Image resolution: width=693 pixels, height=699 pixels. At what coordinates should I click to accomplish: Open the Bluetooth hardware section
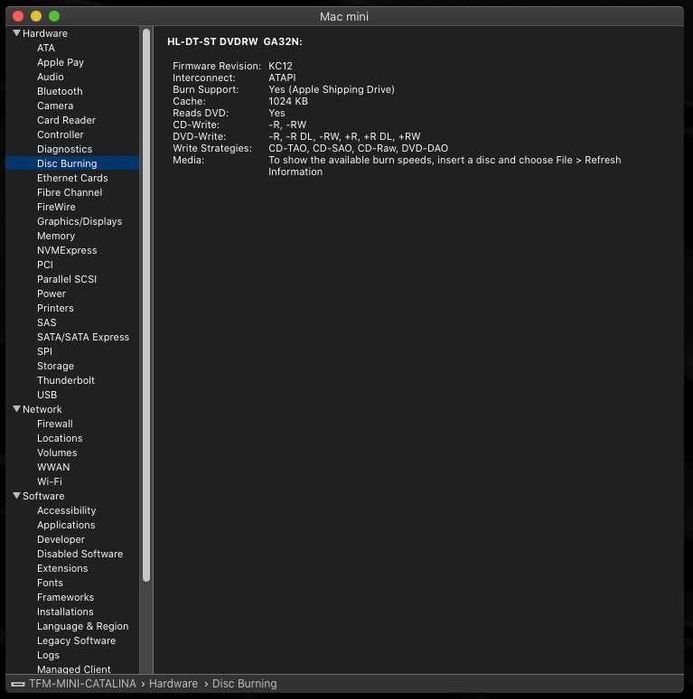pyautogui.click(x=60, y=91)
